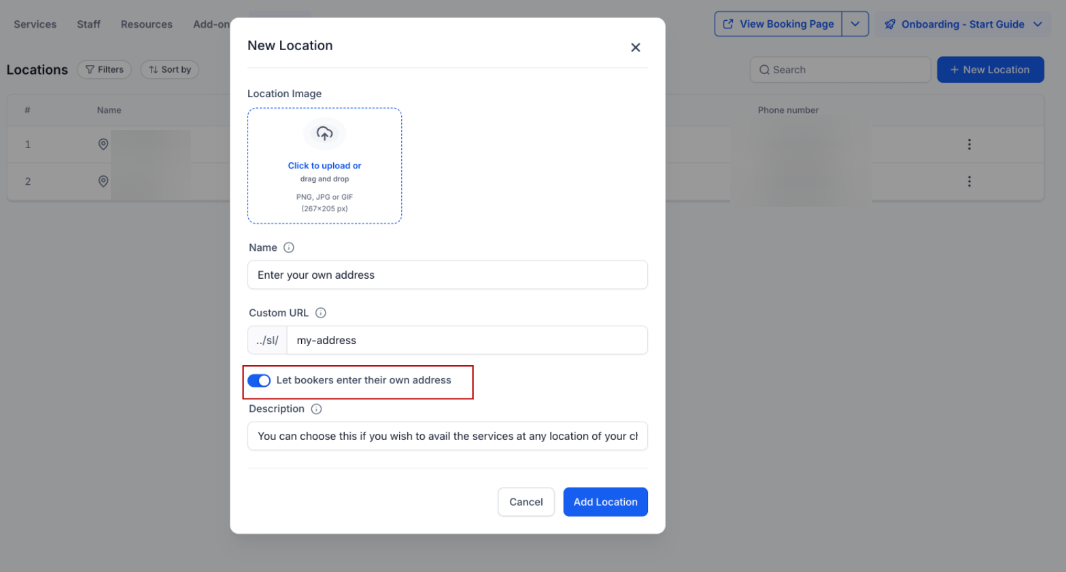Click the Name input field
The image size is (1066, 572).
(x=447, y=275)
